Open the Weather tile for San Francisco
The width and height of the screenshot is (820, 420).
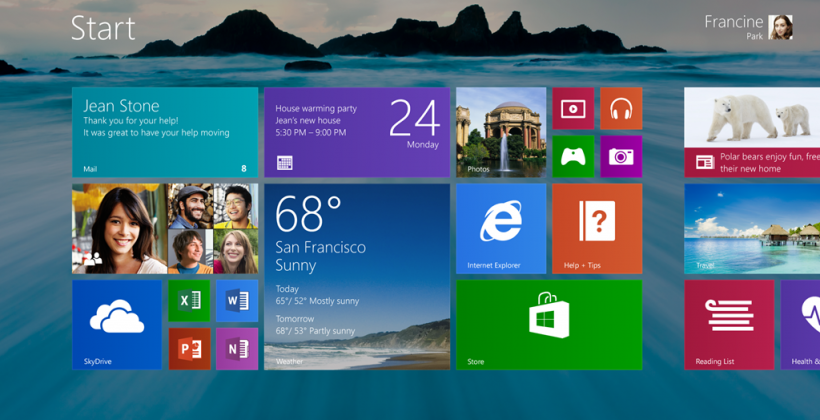tap(357, 277)
